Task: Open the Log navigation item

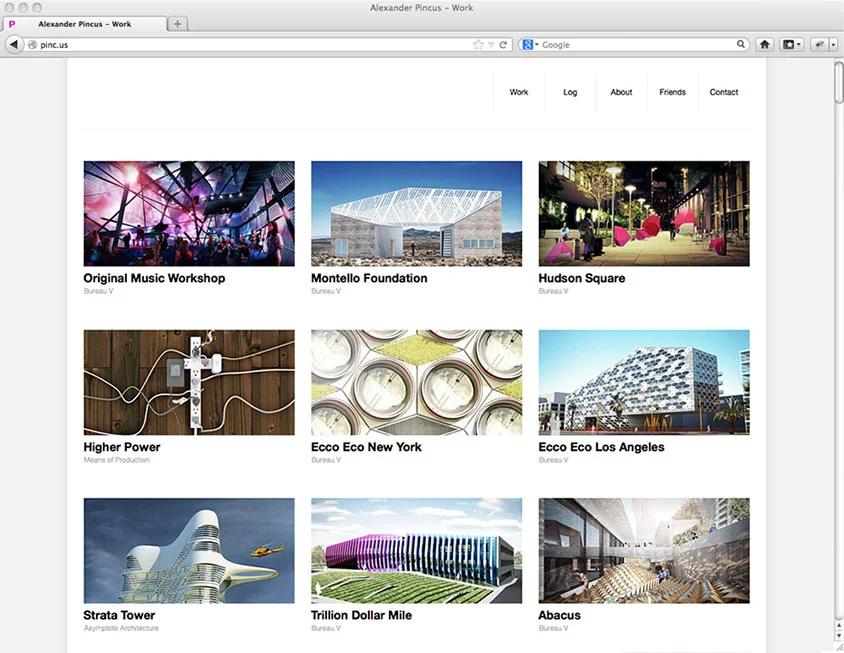Action: click(x=570, y=92)
